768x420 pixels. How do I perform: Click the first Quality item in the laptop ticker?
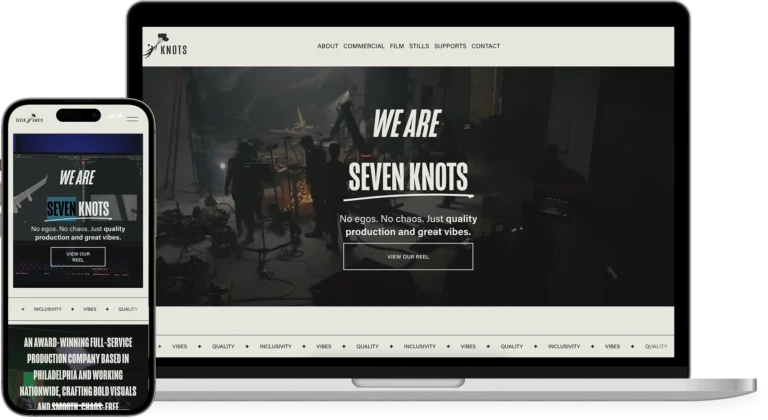(x=223, y=346)
